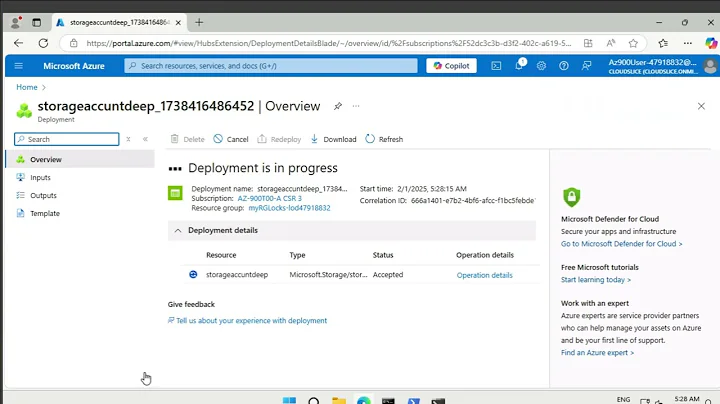Open browser Settings and more menu

[687, 43]
